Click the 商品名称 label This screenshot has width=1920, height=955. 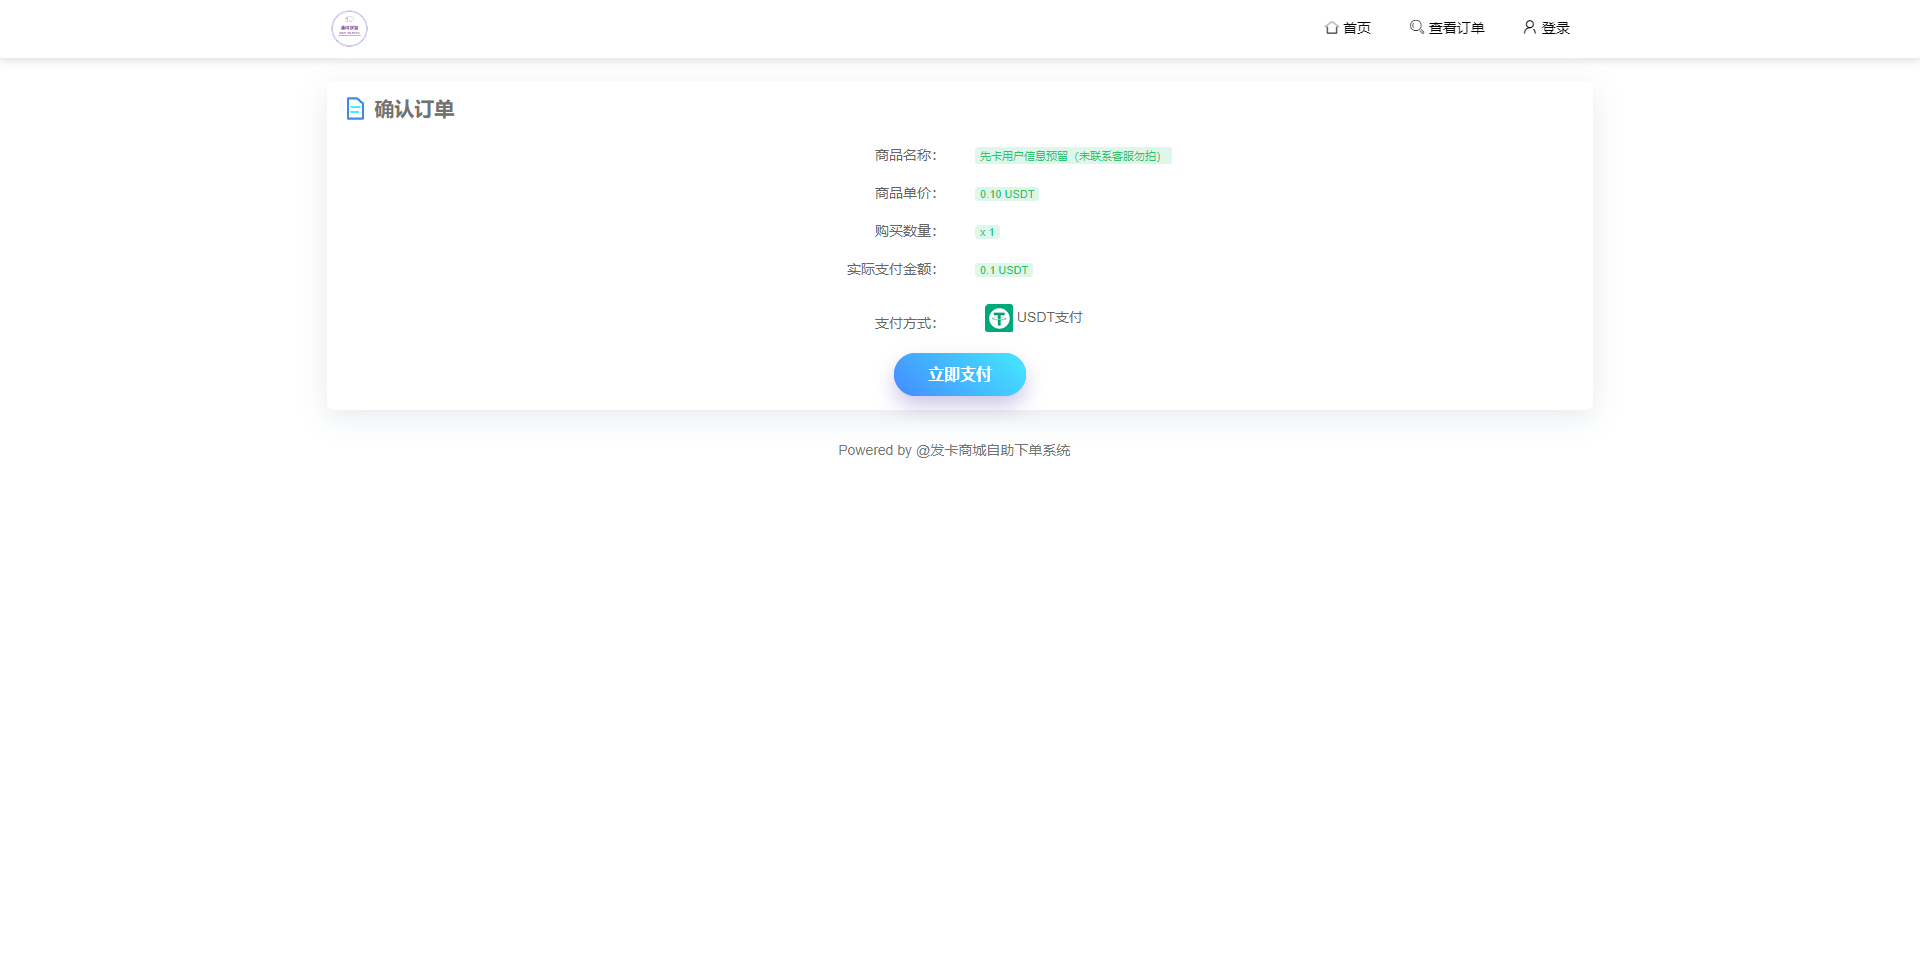[906, 155]
